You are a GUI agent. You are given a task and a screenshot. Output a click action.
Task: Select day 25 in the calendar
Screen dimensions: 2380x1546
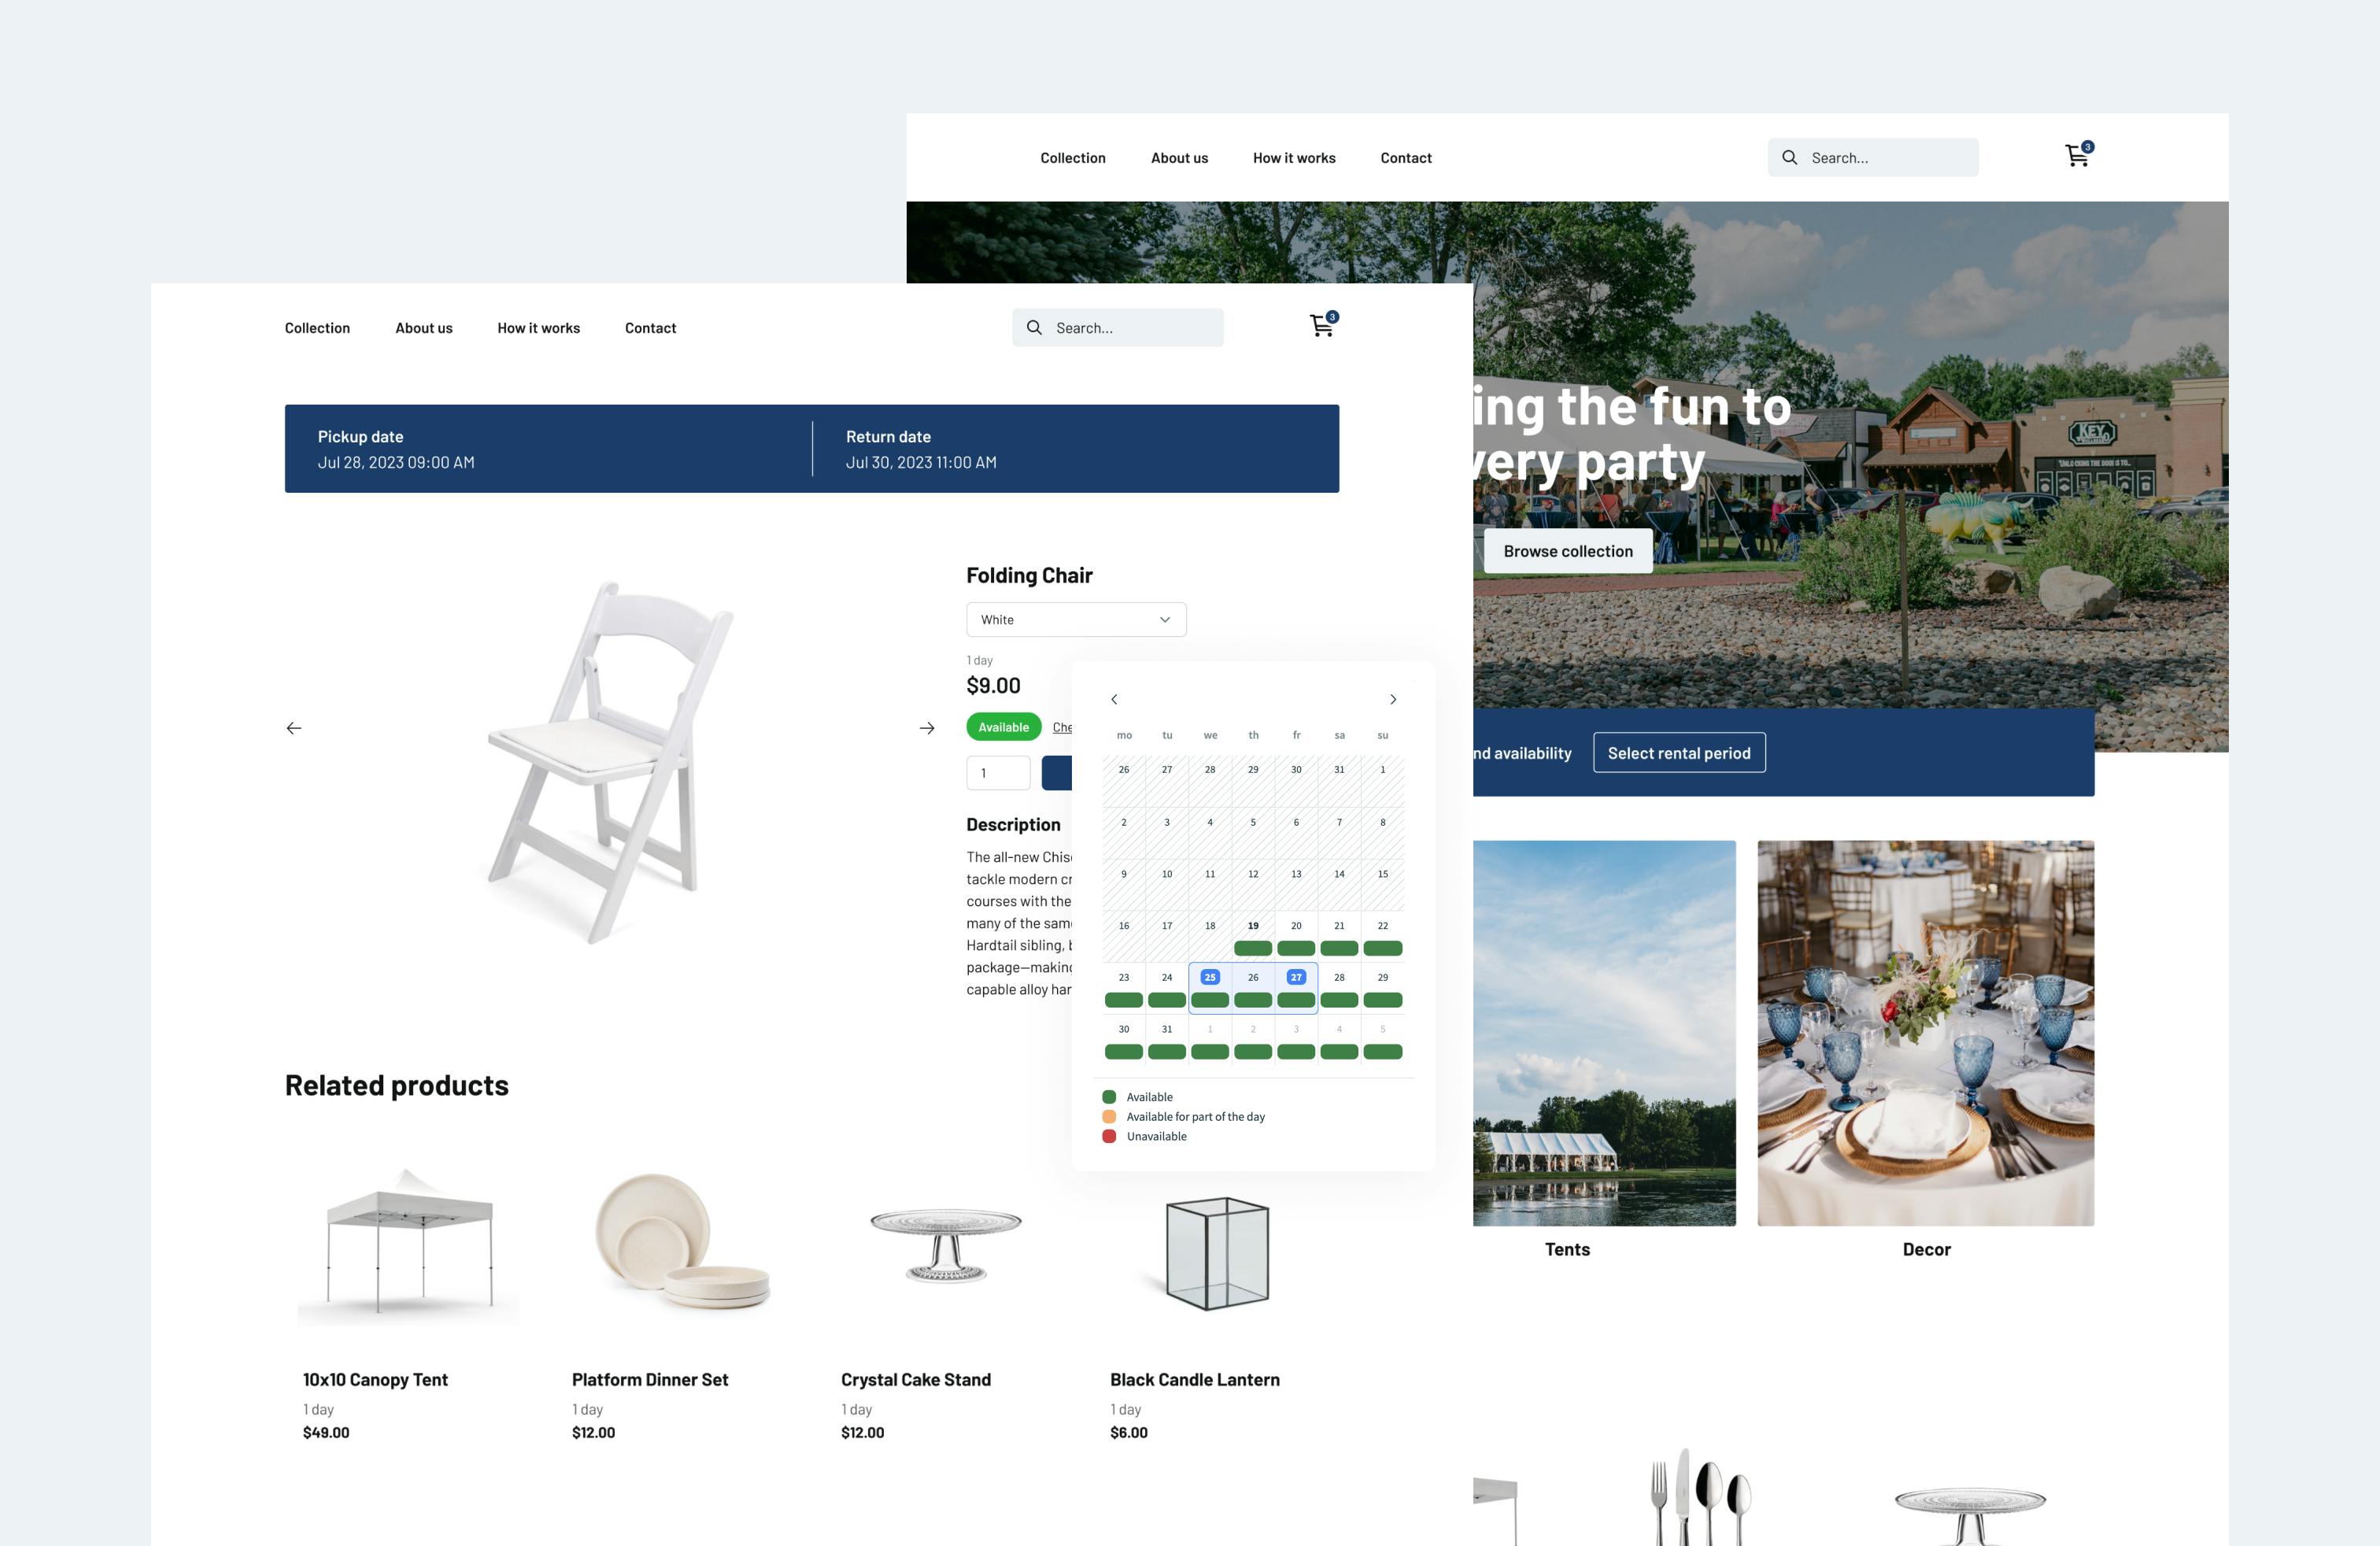[1210, 978]
